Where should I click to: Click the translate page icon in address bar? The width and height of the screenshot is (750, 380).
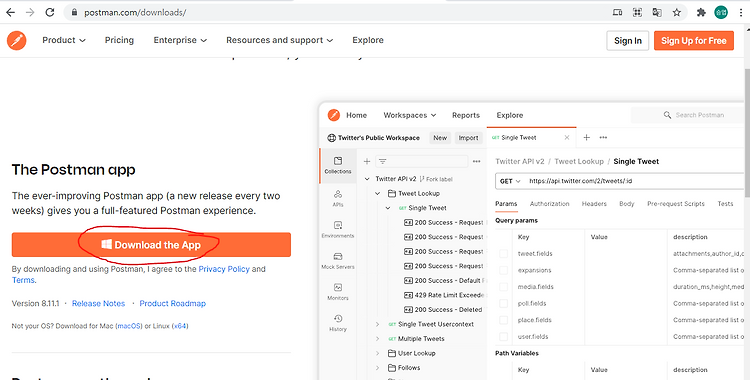click(x=657, y=12)
